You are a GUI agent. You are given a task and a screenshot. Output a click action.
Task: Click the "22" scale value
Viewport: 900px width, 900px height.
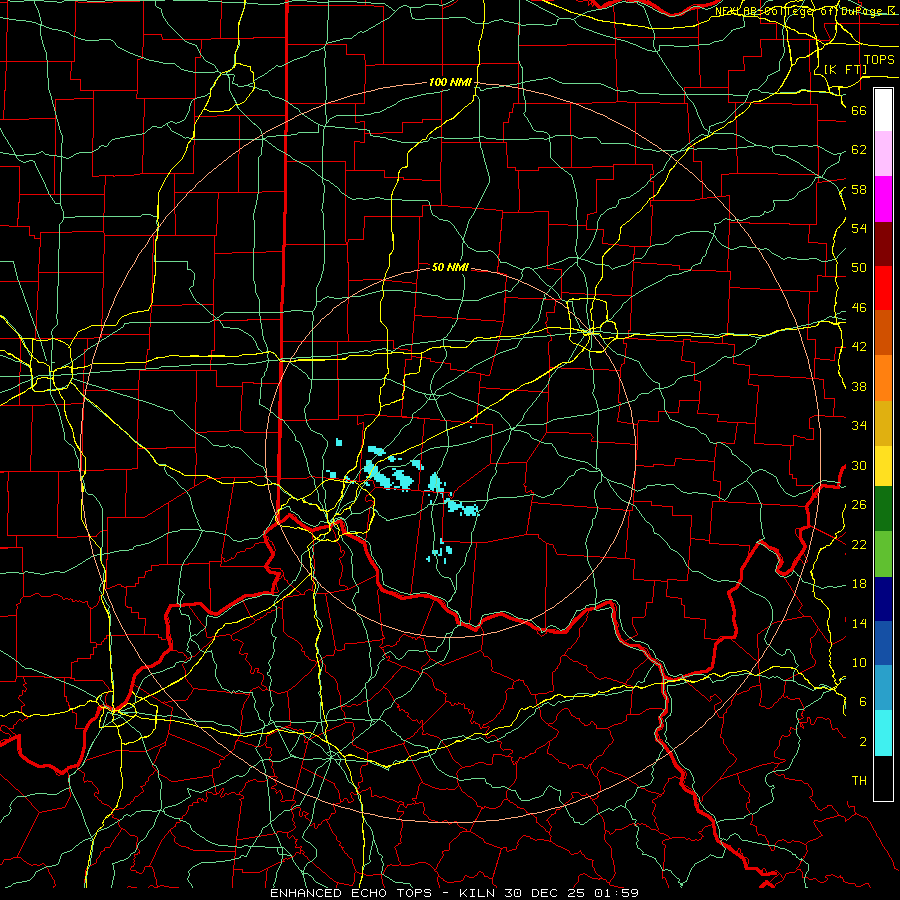(x=859, y=544)
